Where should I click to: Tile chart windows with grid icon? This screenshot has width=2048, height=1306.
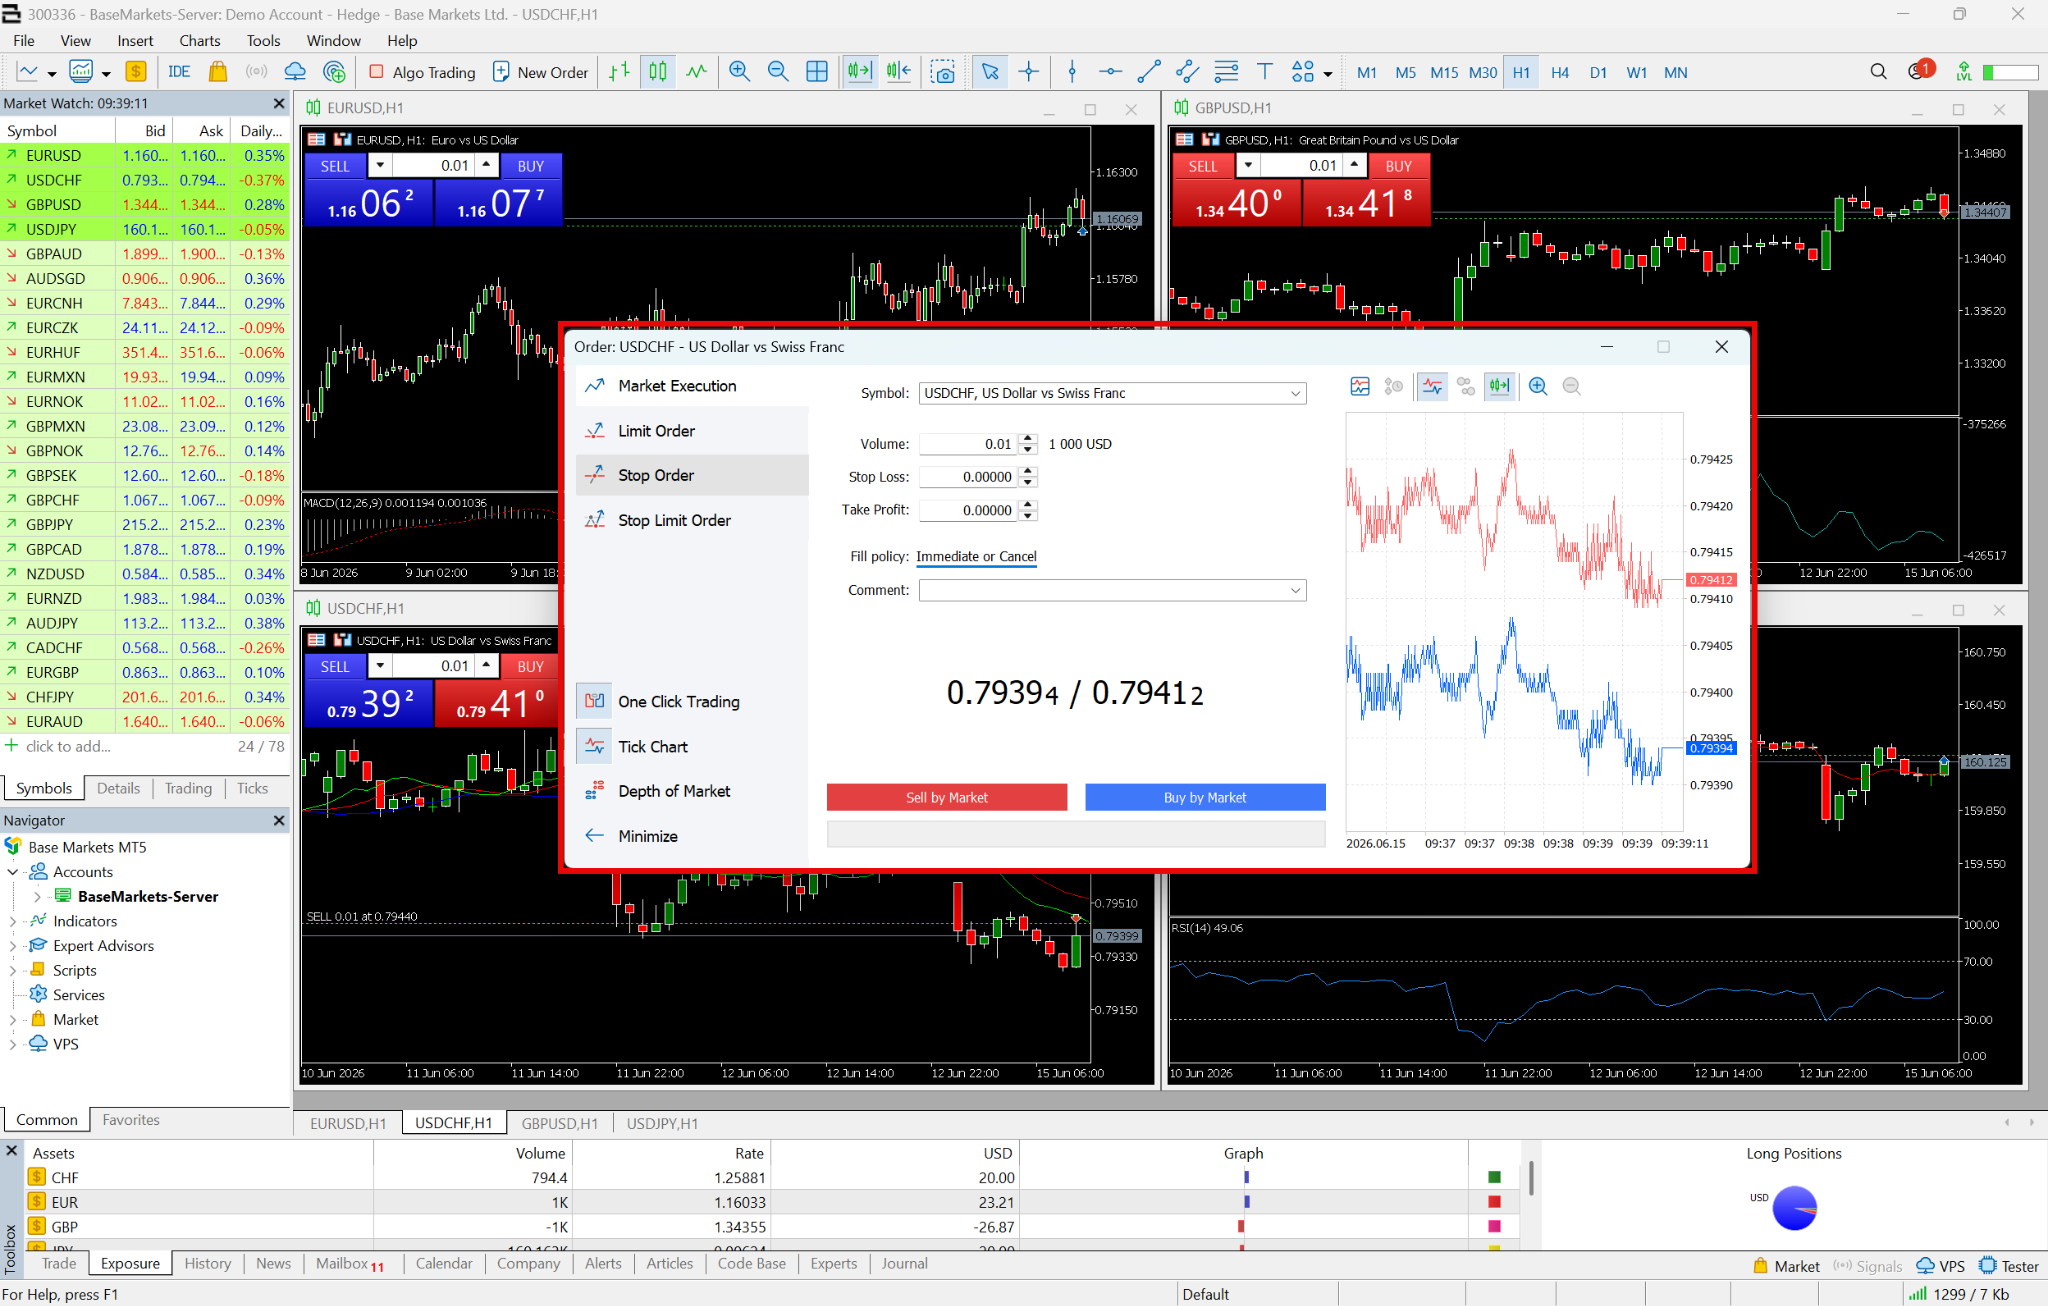coord(817,72)
